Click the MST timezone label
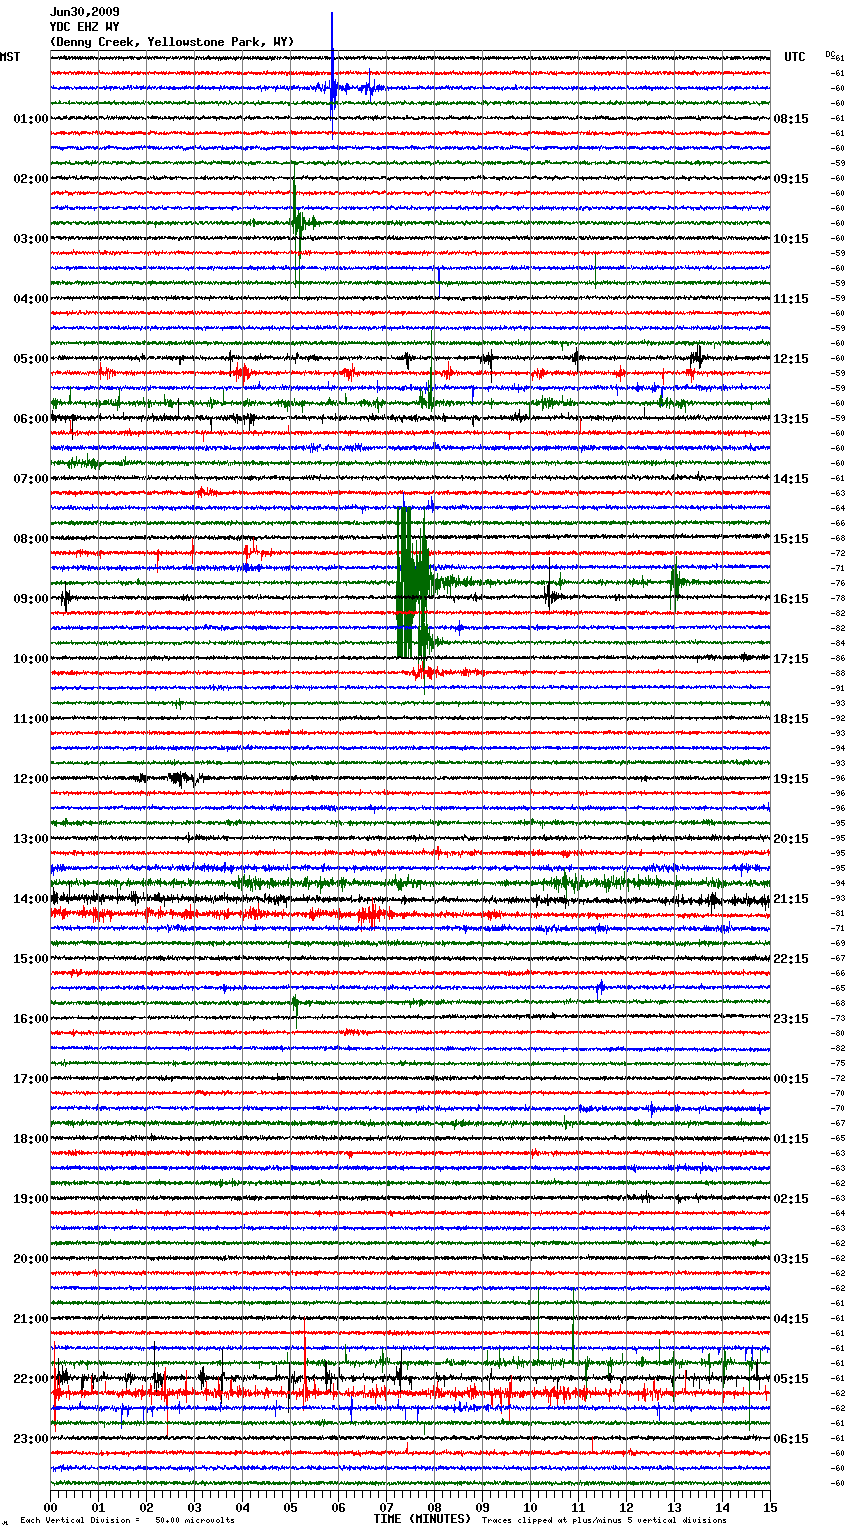850x1534 pixels. click(x=10, y=57)
